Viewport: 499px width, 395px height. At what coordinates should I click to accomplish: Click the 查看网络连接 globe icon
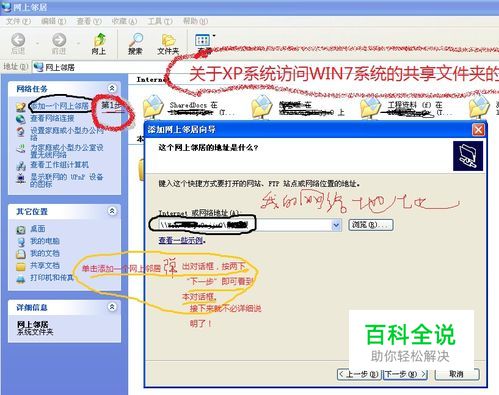click(x=21, y=119)
